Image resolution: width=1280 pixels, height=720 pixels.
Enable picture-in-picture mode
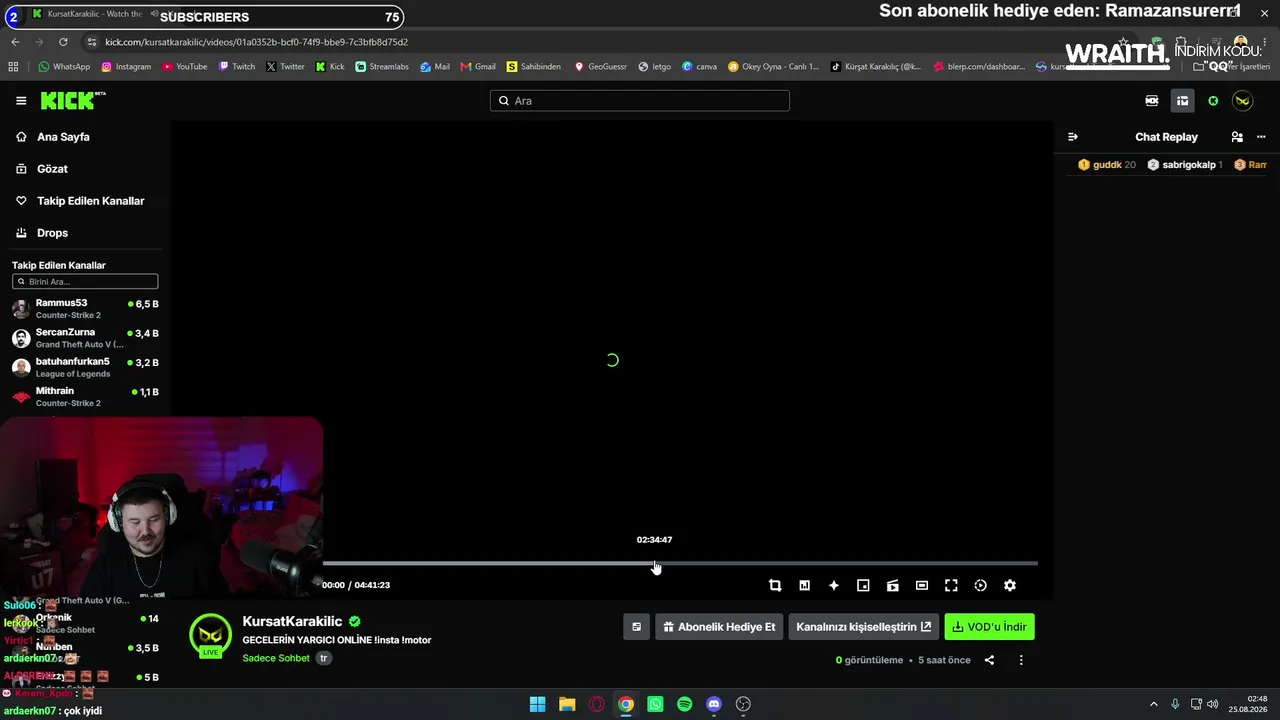tap(863, 585)
